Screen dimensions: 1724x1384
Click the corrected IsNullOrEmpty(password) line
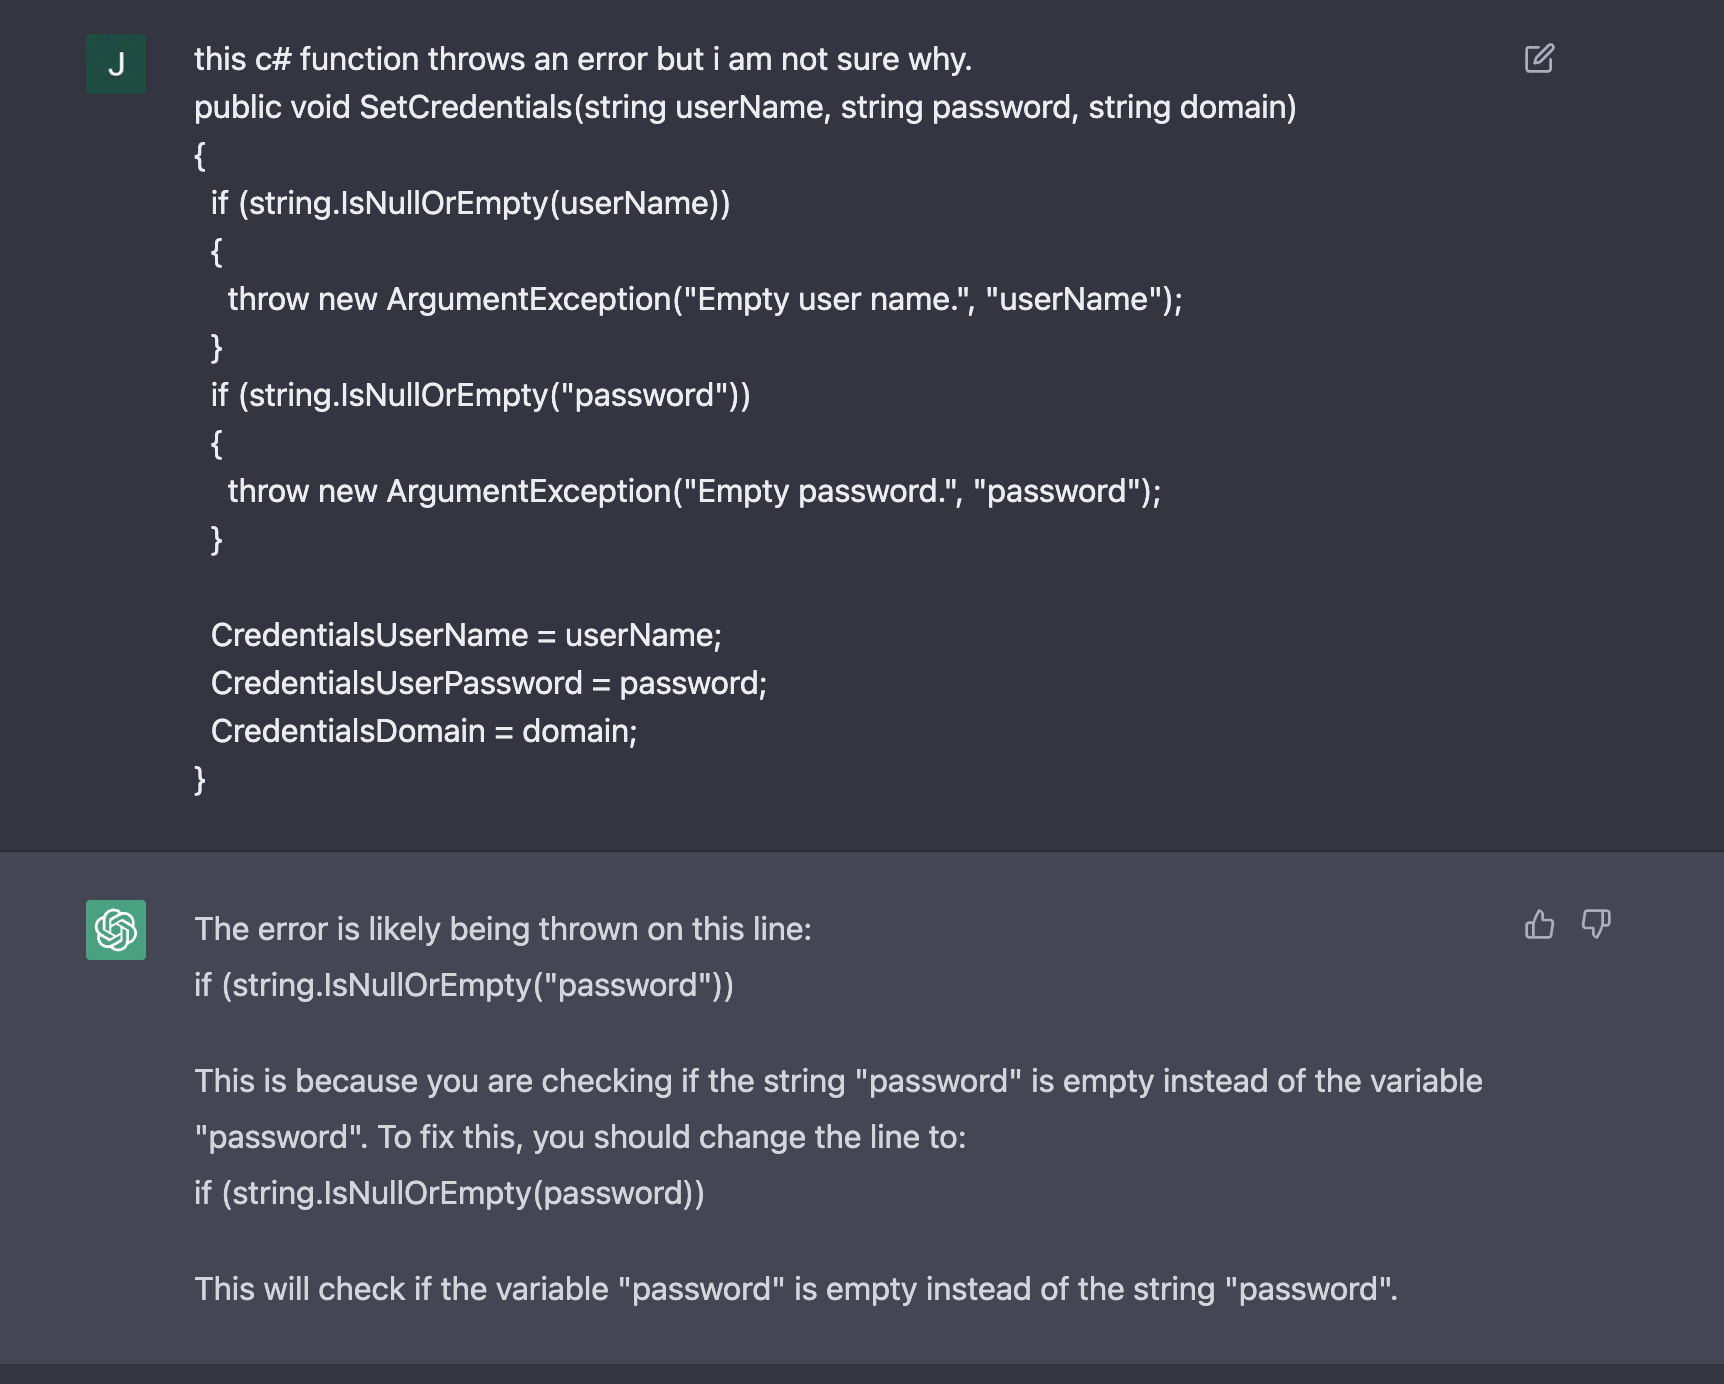[x=449, y=1193]
